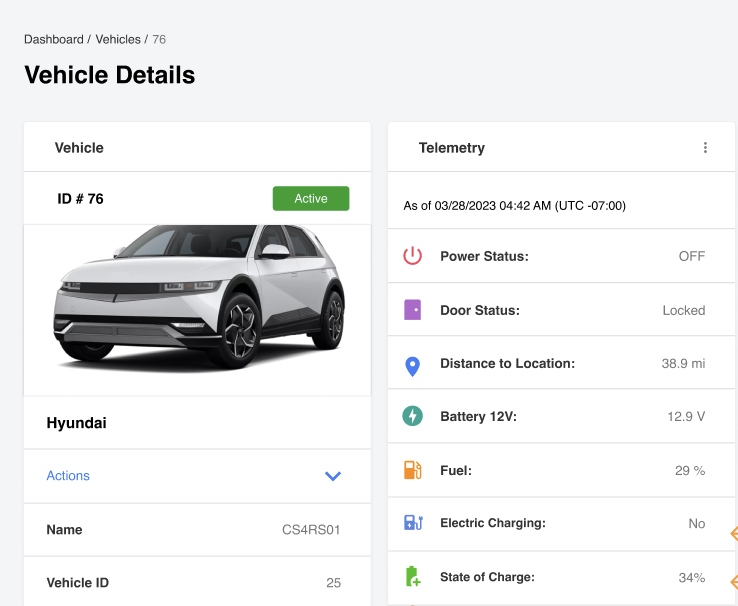The image size is (738, 606).
Task: Click the green State of Charge battery icon
Action: (413, 576)
